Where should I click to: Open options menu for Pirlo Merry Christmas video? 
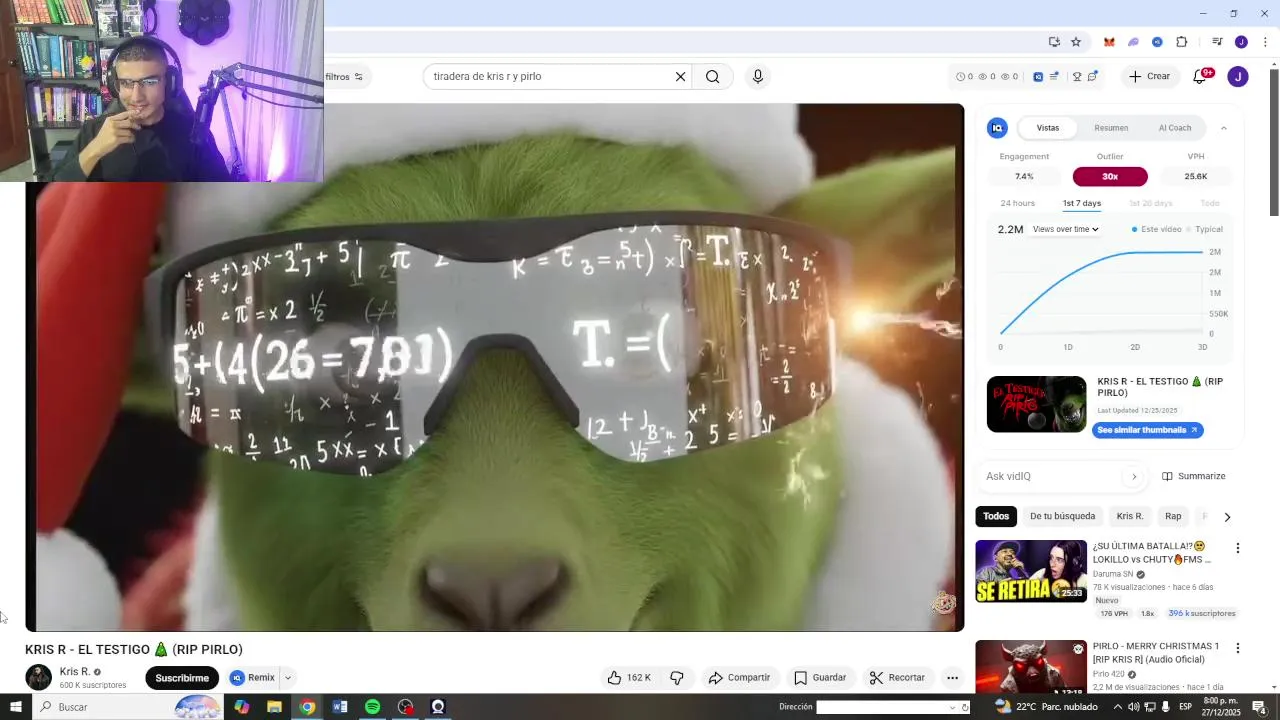click(x=1238, y=648)
